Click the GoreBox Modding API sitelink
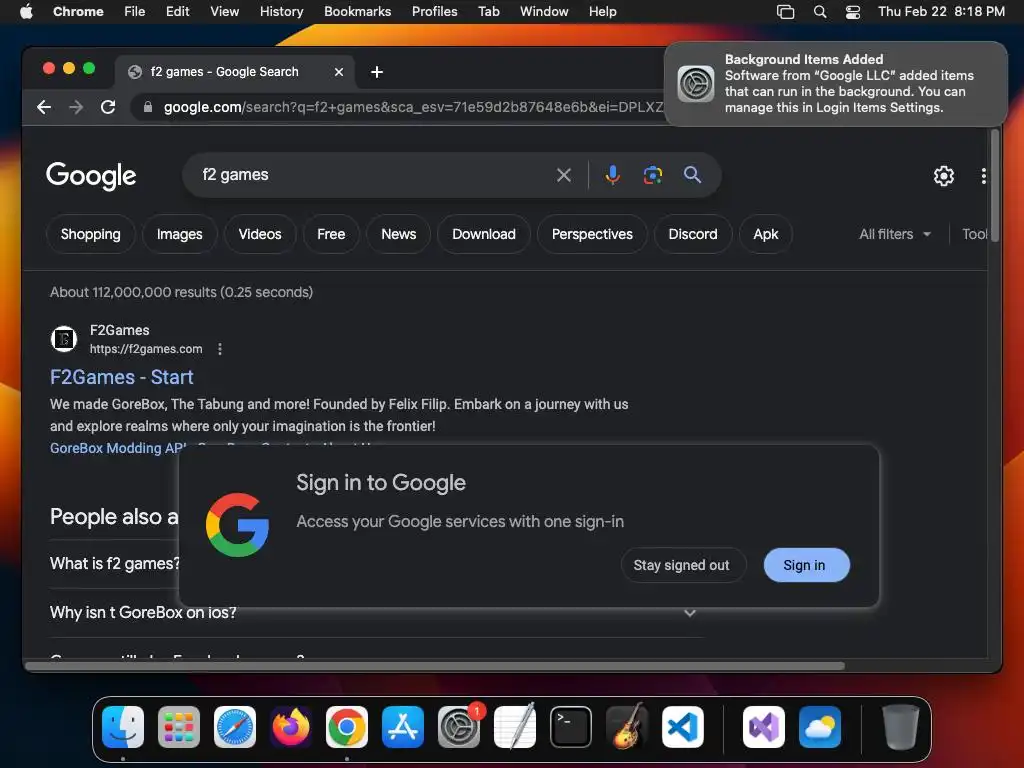Image resolution: width=1024 pixels, height=768 pixels. pyautogui.click(x=118, y=448)
